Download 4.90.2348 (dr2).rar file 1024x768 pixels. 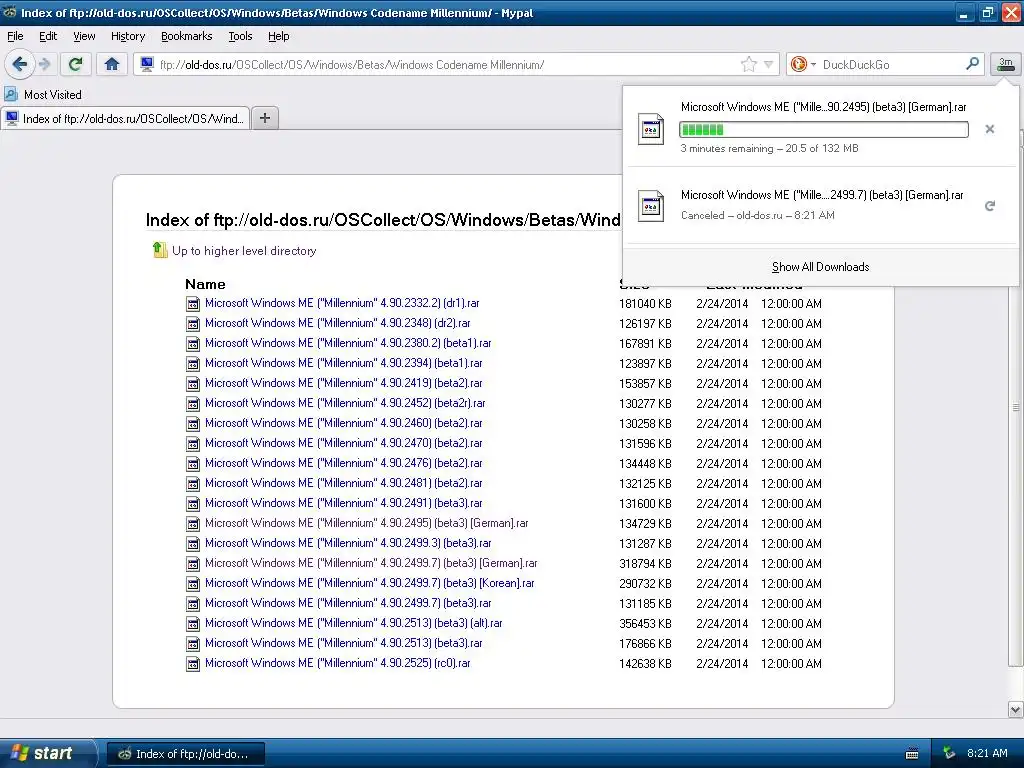pyautogui.click(x=338, y=323)
